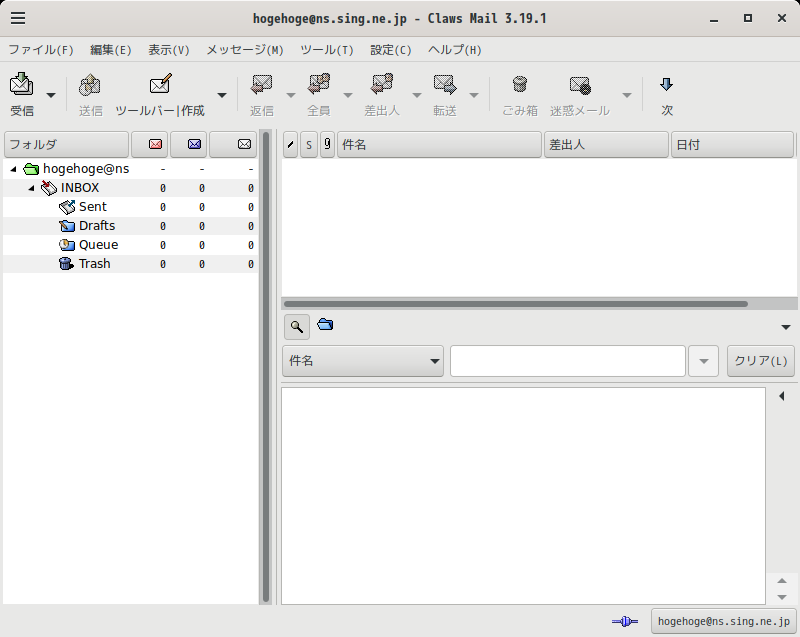This screenshot has width=800, height=637.
Task: Click the Reply to sender (差出人) icon
Action: pyautogui.click(x=382, y=85)
